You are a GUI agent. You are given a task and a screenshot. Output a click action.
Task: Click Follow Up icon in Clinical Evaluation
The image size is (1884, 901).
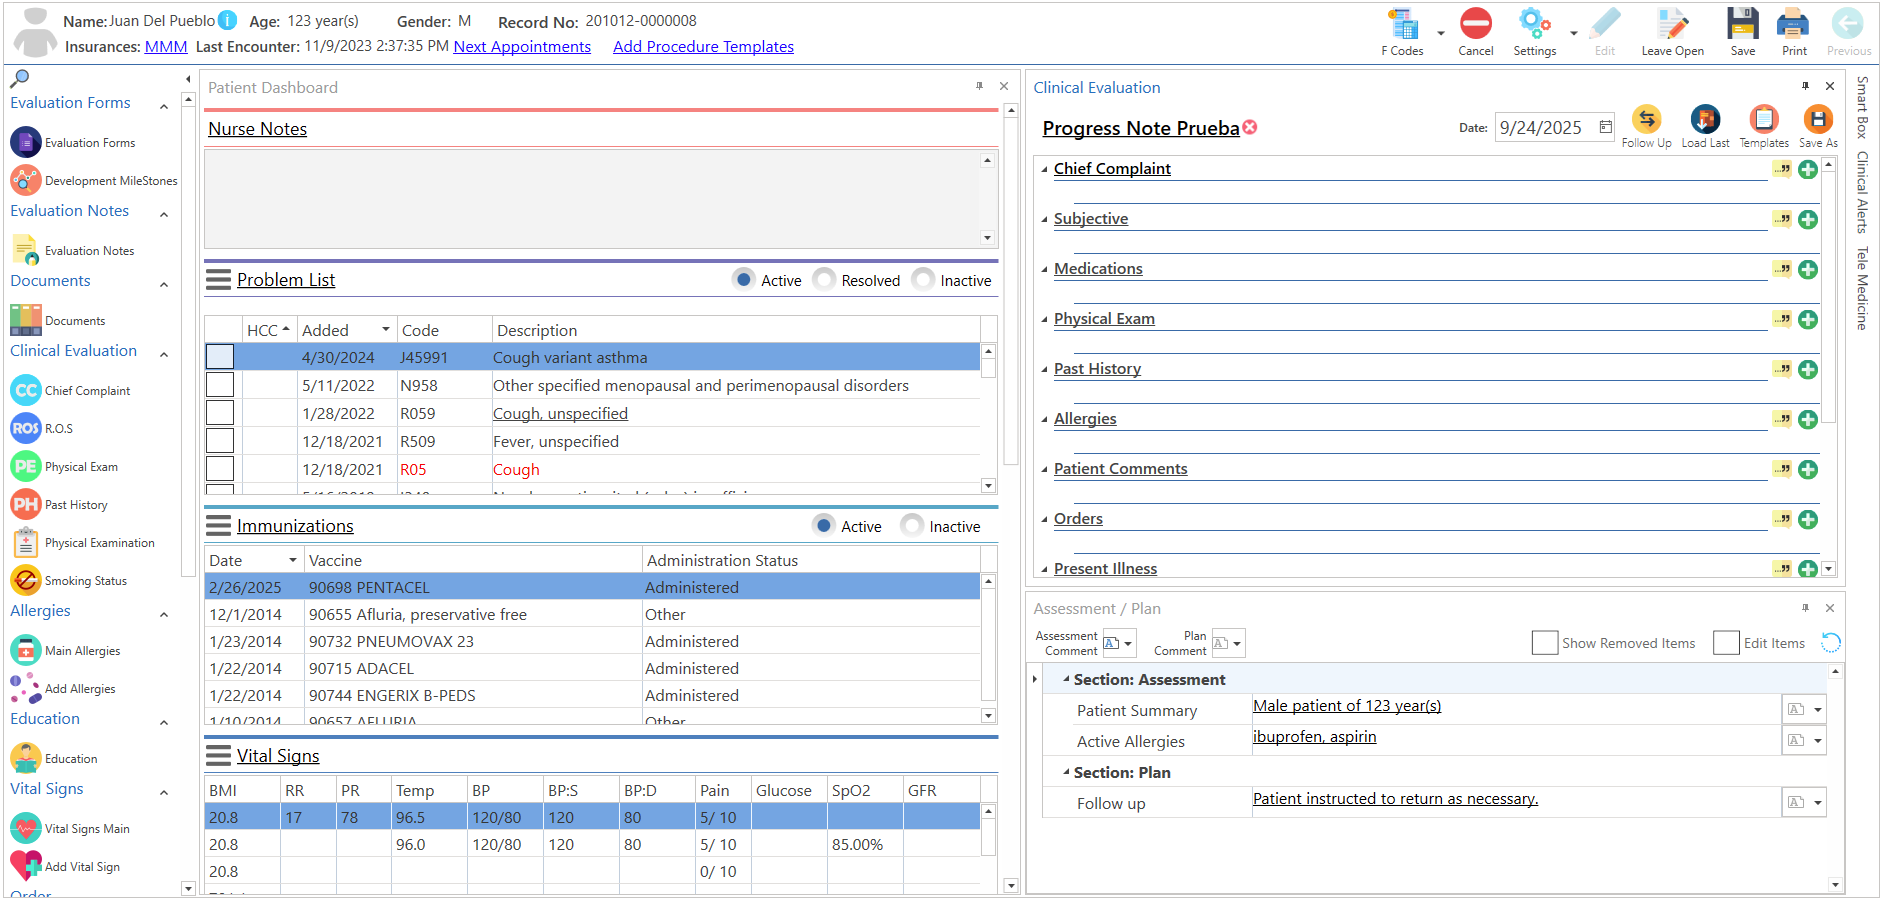click(x=1646, y=119)
